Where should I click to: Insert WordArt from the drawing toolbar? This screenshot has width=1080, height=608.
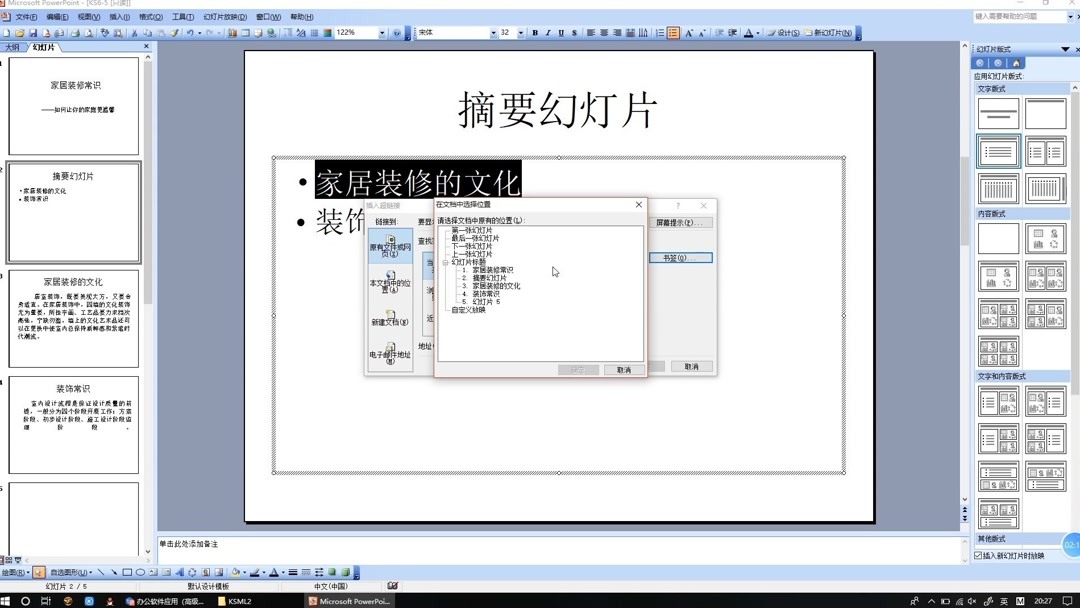(178, 571)
